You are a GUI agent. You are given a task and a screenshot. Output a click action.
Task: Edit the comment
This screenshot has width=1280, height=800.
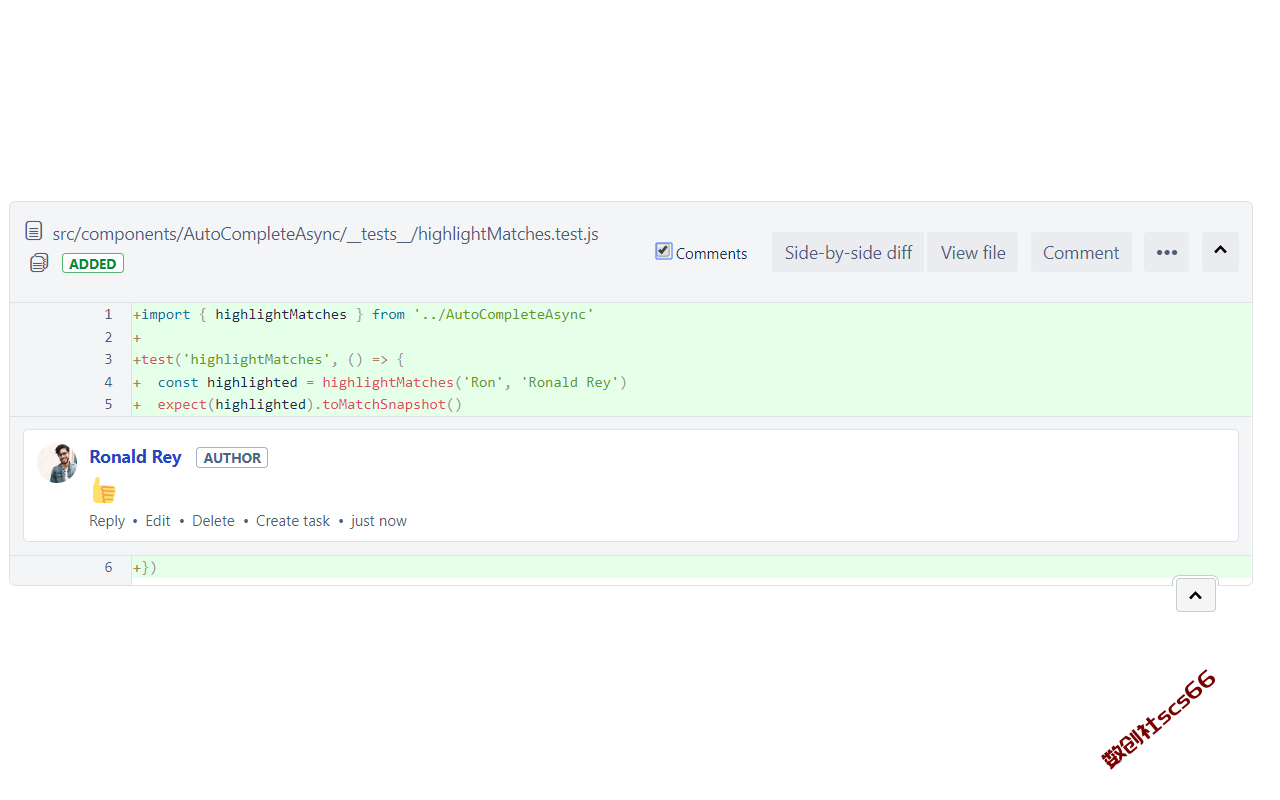pyautogui.click(x=158, y=521)
